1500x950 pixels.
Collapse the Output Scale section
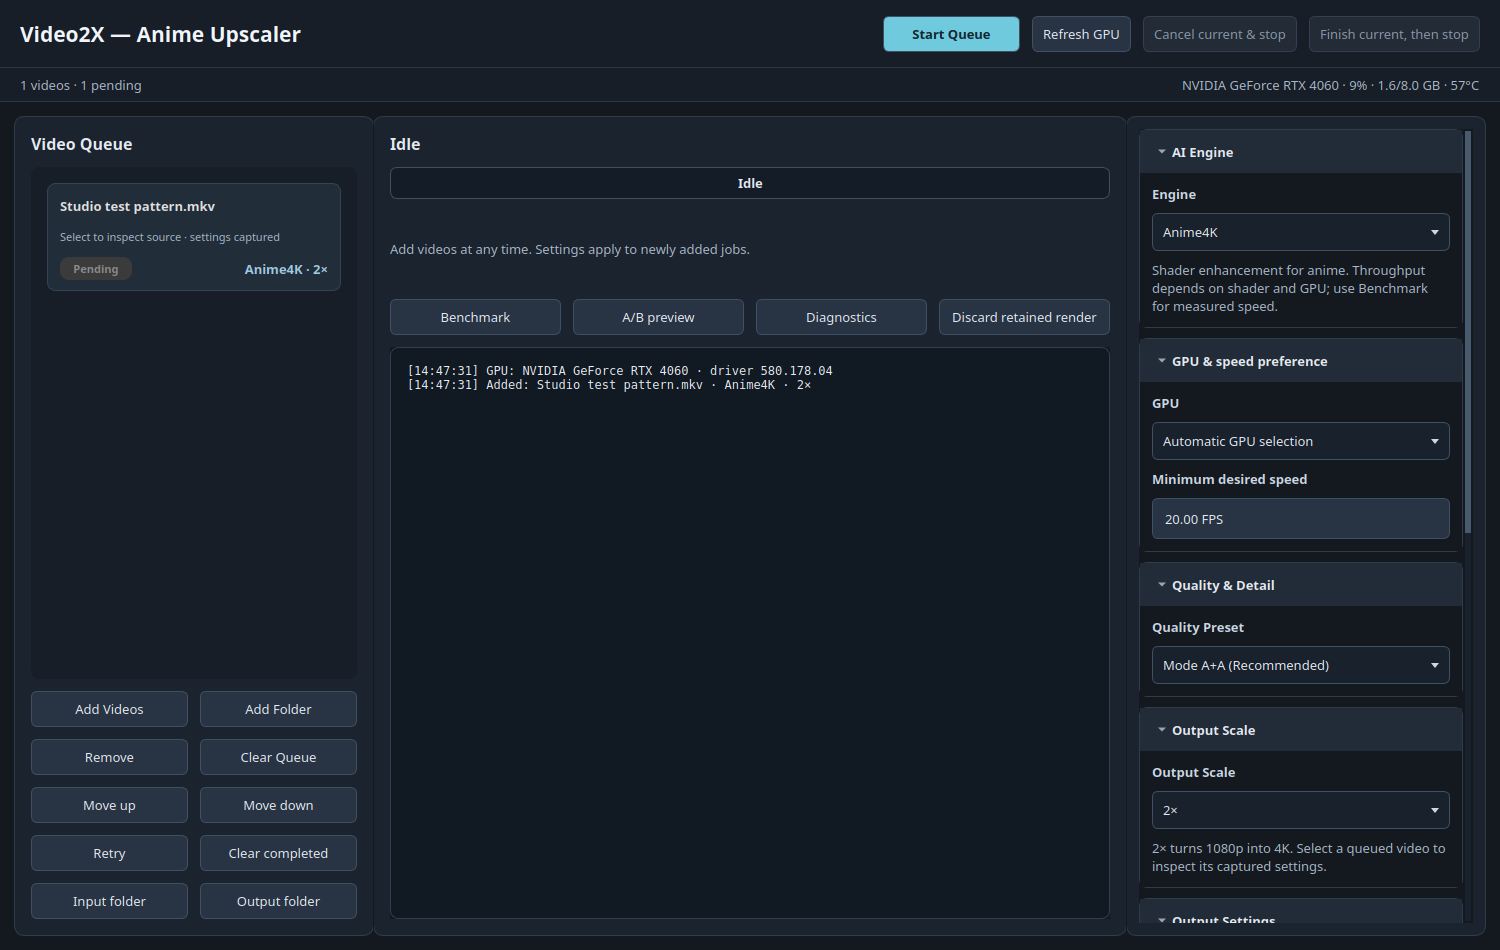coord(1300,730)
